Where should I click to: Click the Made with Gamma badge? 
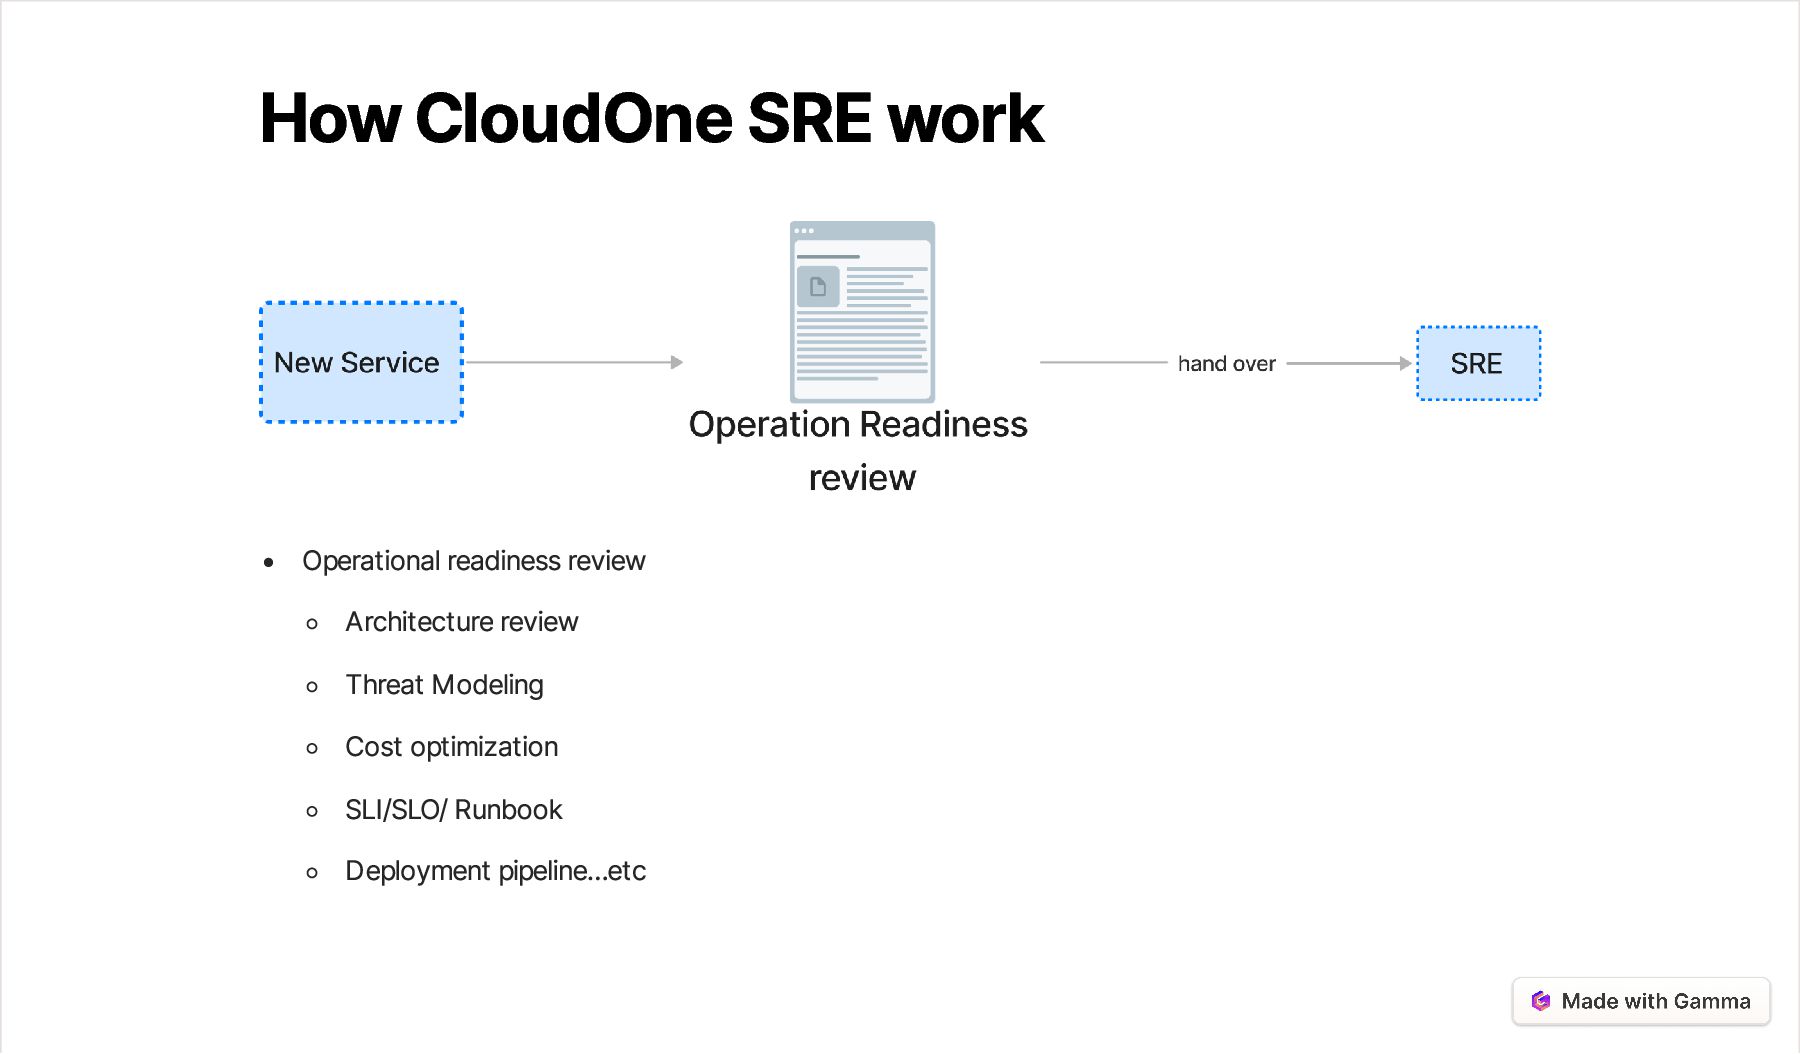tap(1641, 1001)
